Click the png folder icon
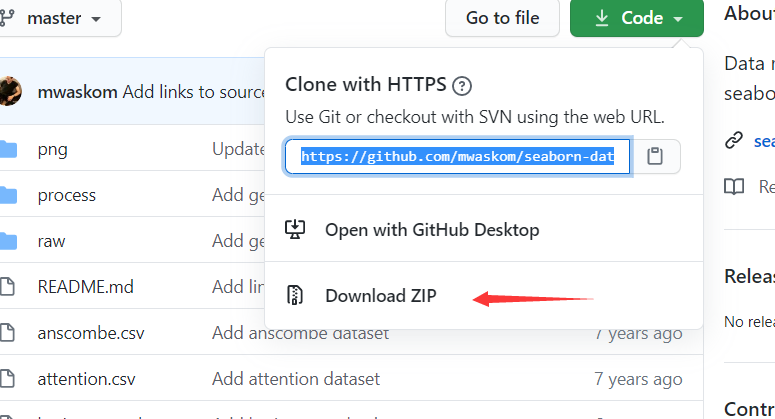Image resolution: width=775 pixels, height=419 pixels. (8, 149)
